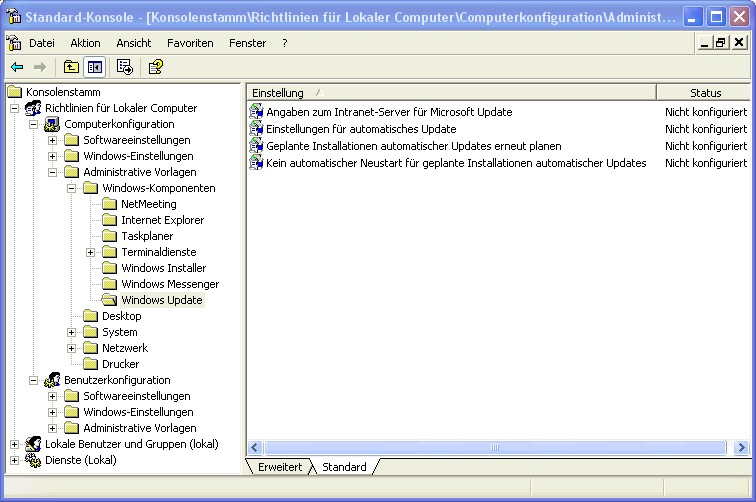Click the Drucker folder icon
The height and width of the screenshot is (502, 756).
point(91,364)
